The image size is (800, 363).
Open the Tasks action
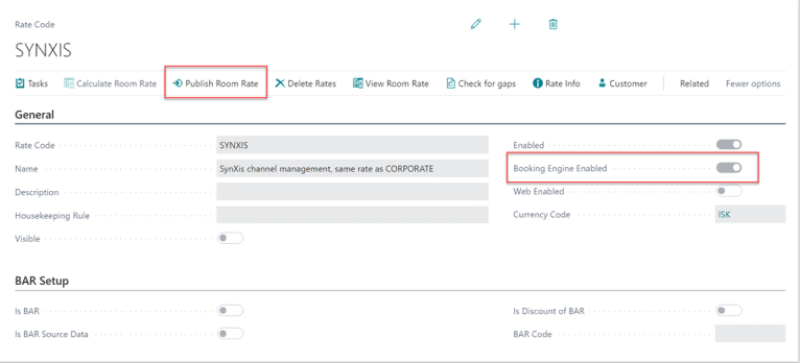(x=32, y=84)
